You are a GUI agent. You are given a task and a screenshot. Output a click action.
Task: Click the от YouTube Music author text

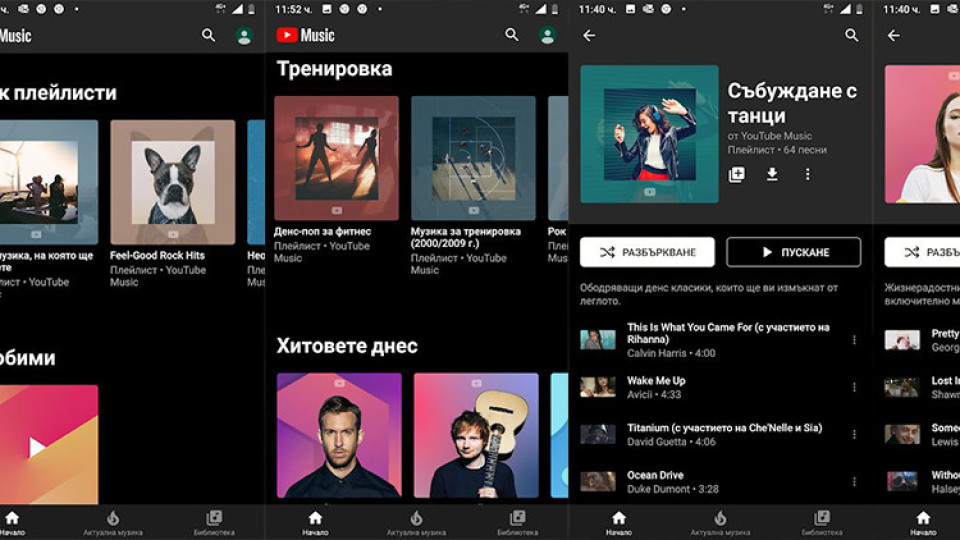tap(770, 136)
